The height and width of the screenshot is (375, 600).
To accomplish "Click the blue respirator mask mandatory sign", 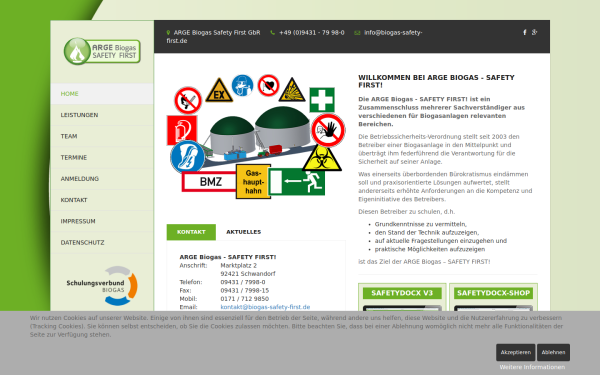I will pyautogui.click(x=243, y=85).
